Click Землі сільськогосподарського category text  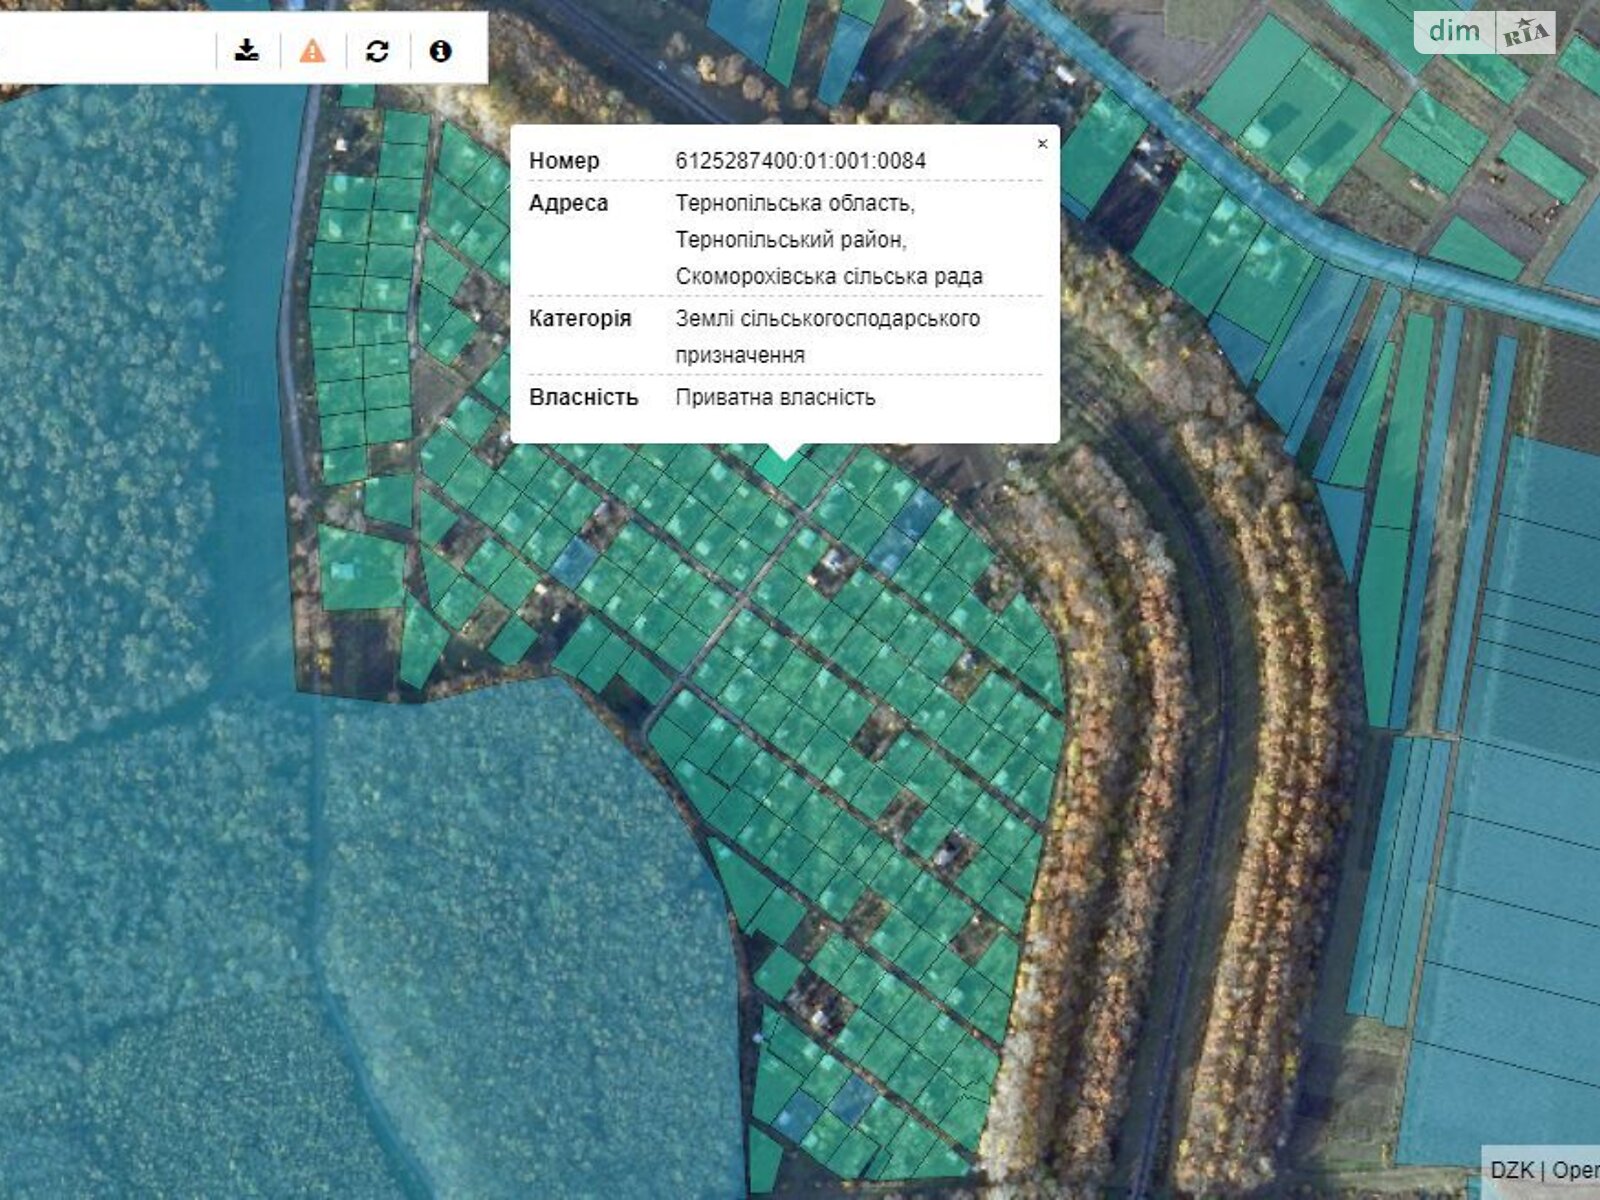tap(827, 319)
